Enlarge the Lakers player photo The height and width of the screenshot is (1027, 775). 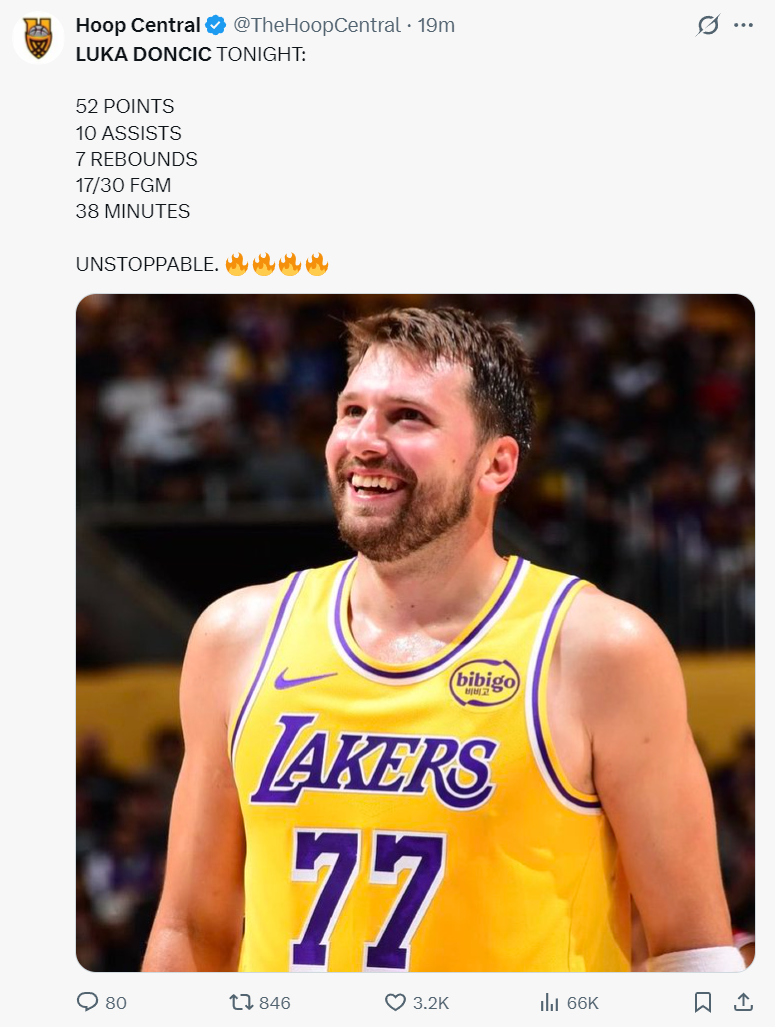(415, 633)
